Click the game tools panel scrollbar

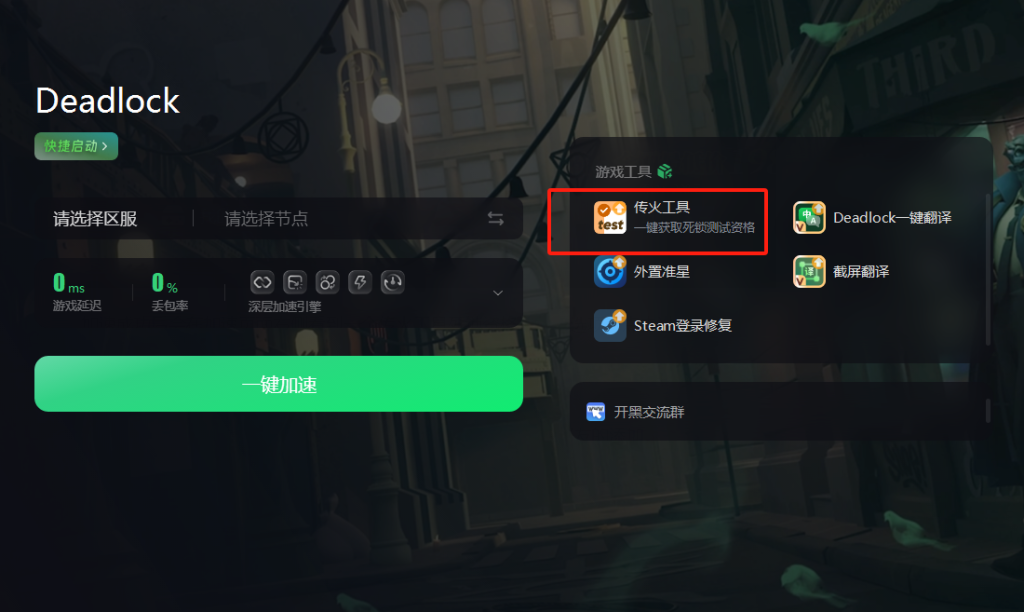[988, 268]
